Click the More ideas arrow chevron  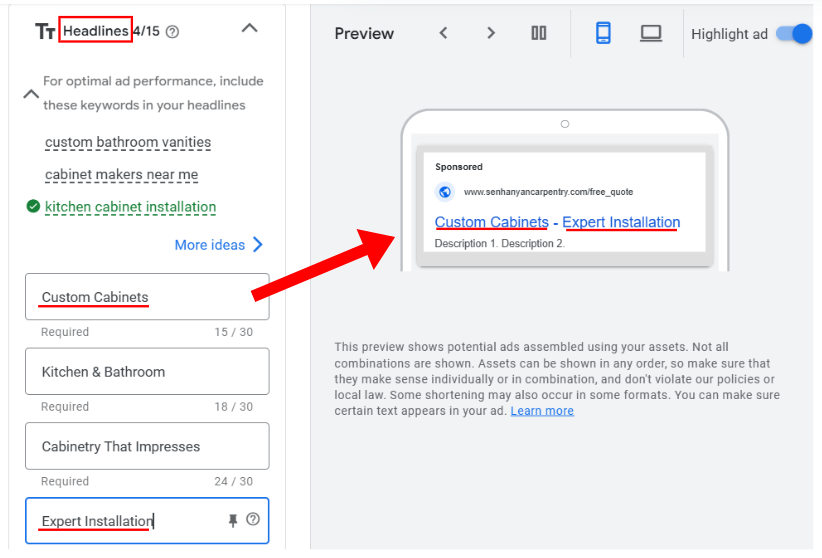tap(258, 245)
